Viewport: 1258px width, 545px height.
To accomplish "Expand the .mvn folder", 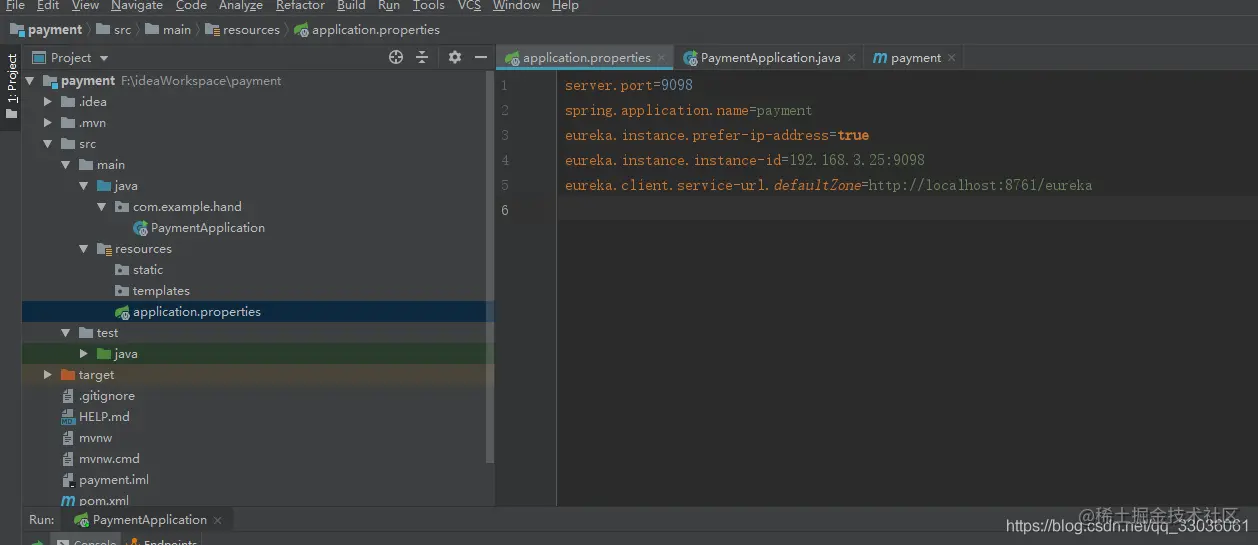I will [48, 123].
